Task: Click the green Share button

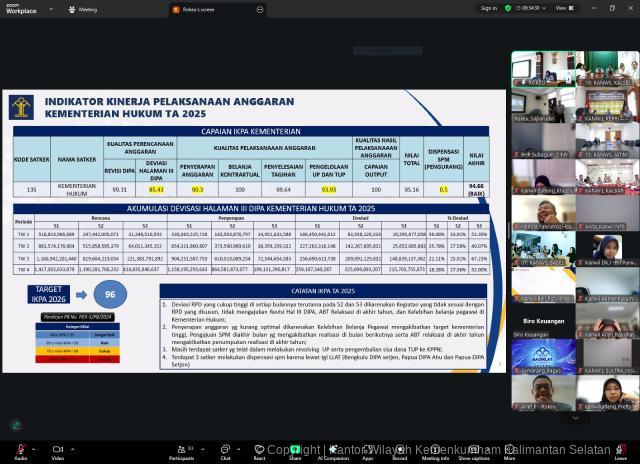Action: [295, 450]
